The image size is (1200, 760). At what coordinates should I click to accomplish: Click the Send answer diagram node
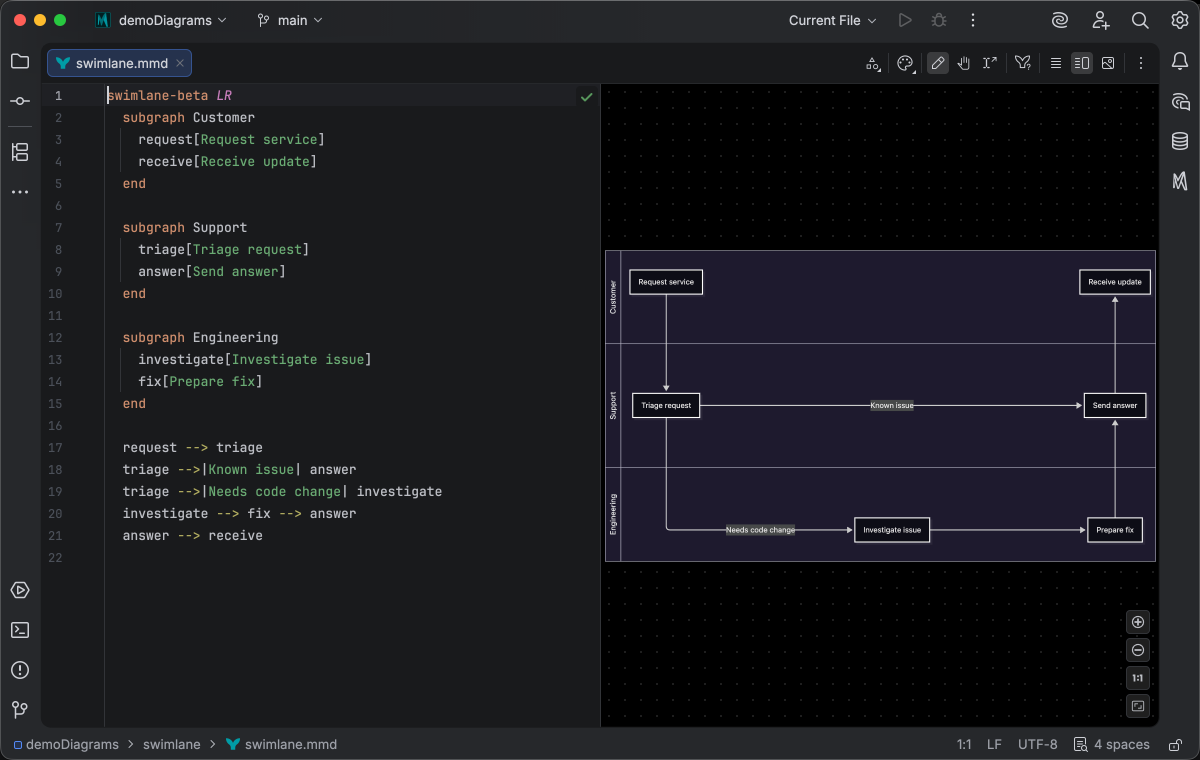point(1115,406)
